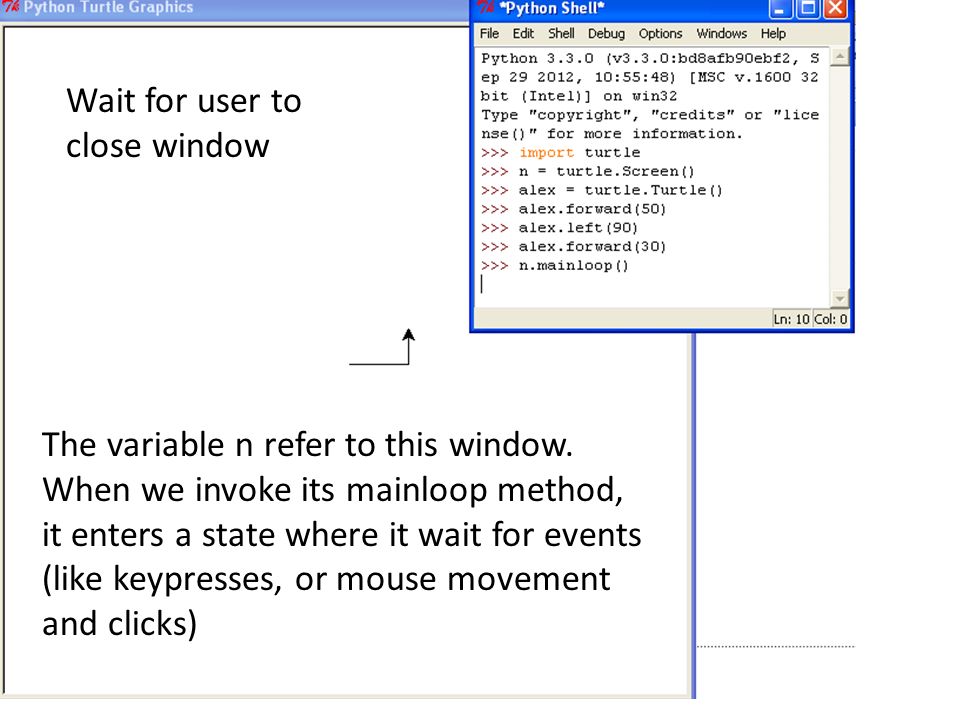Click the shell scrollbar up arrow
Image resolution: width=960 pixels, height=720 pixels.
click(x=839, y=57)
